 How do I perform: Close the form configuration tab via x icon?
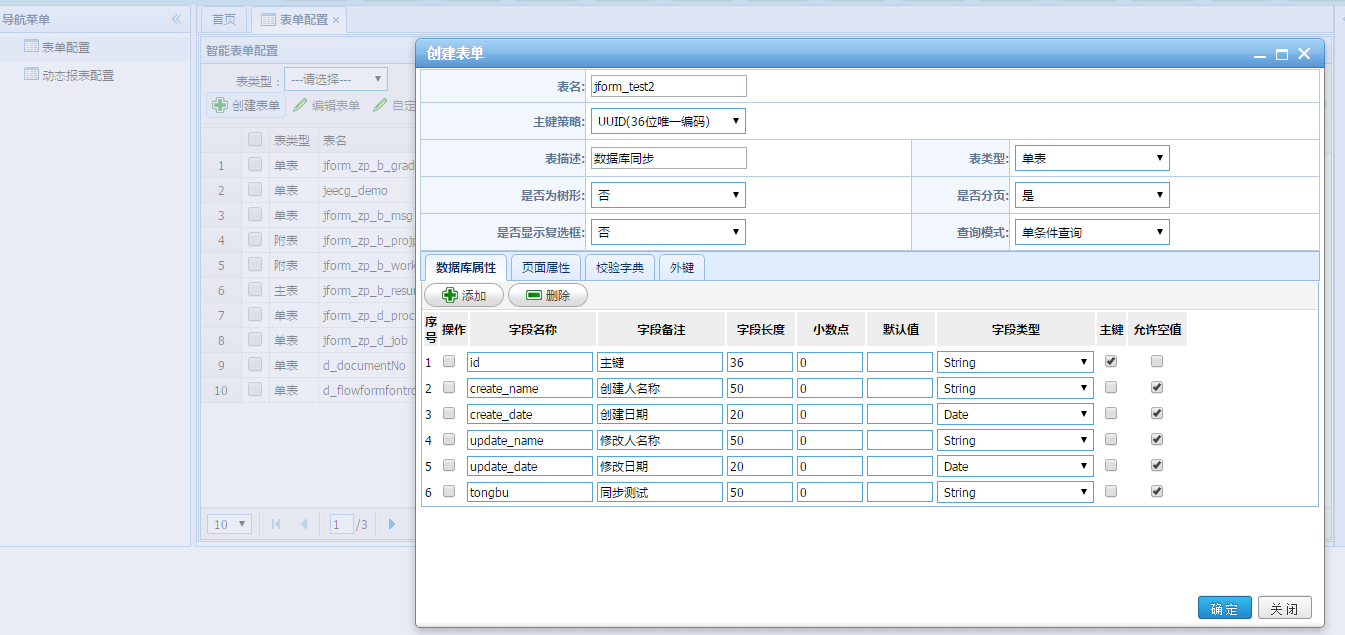[336, 20]
